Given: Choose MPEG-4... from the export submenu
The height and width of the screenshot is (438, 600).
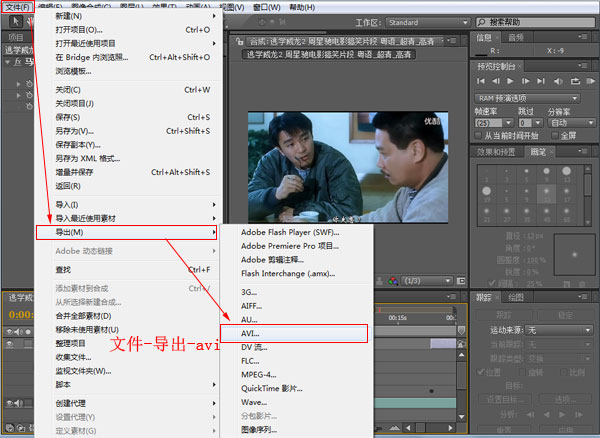Looking at the screenshot, I should pos(296,375).
